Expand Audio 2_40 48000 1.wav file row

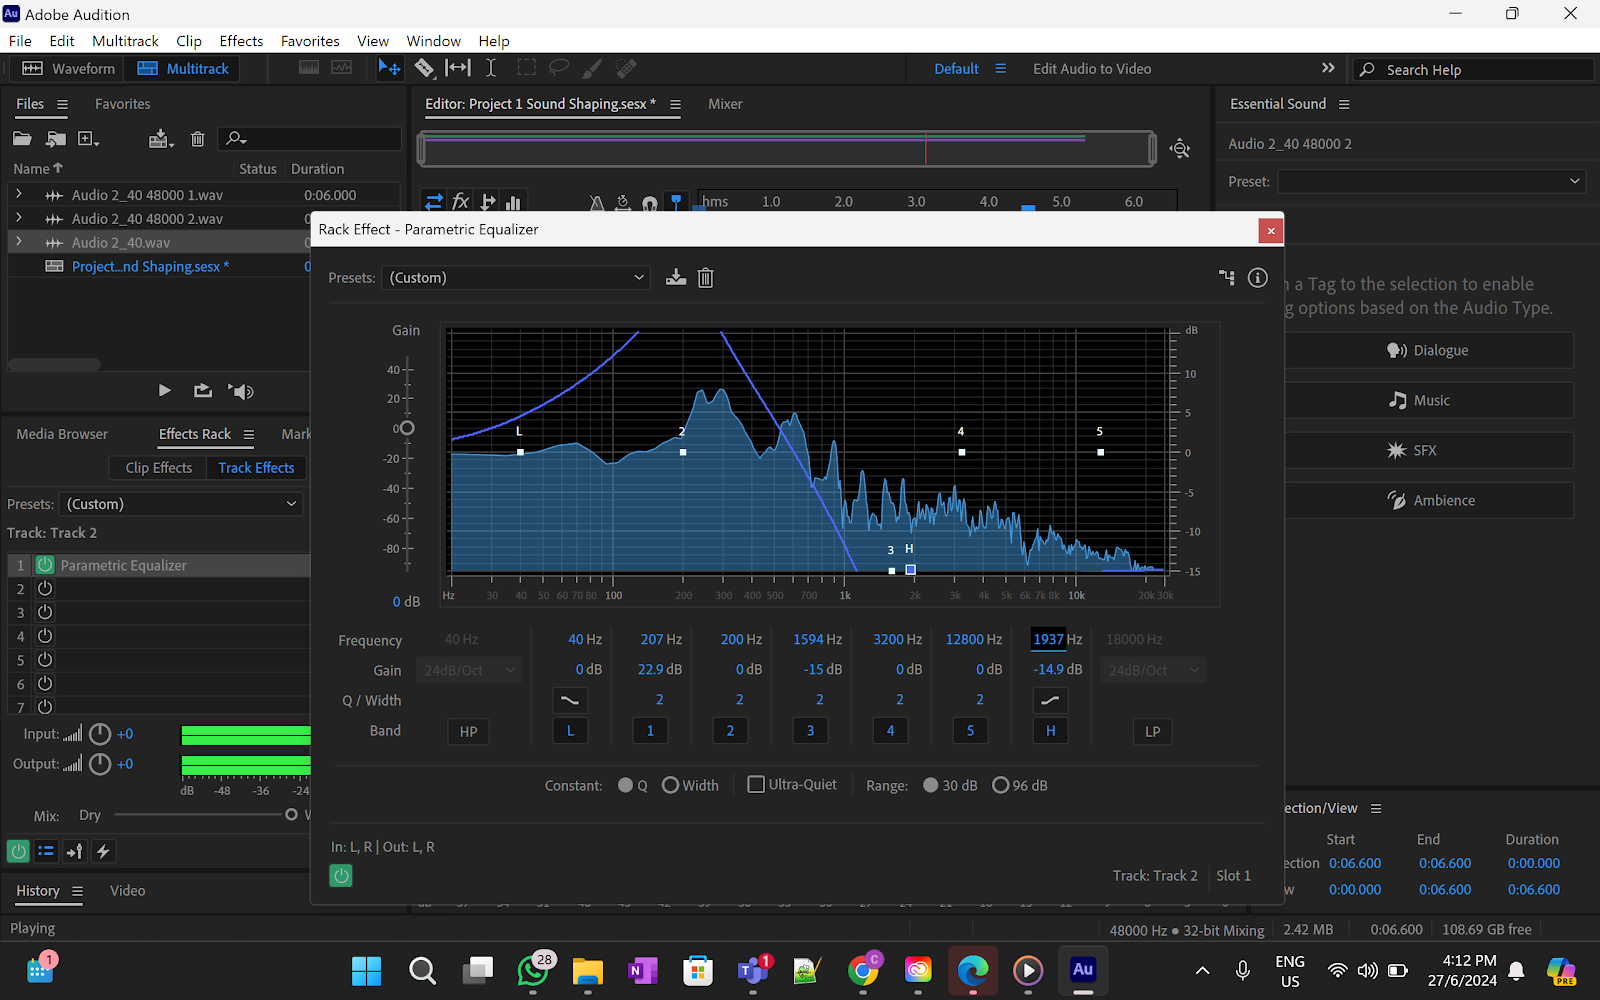tap(18, 195)
